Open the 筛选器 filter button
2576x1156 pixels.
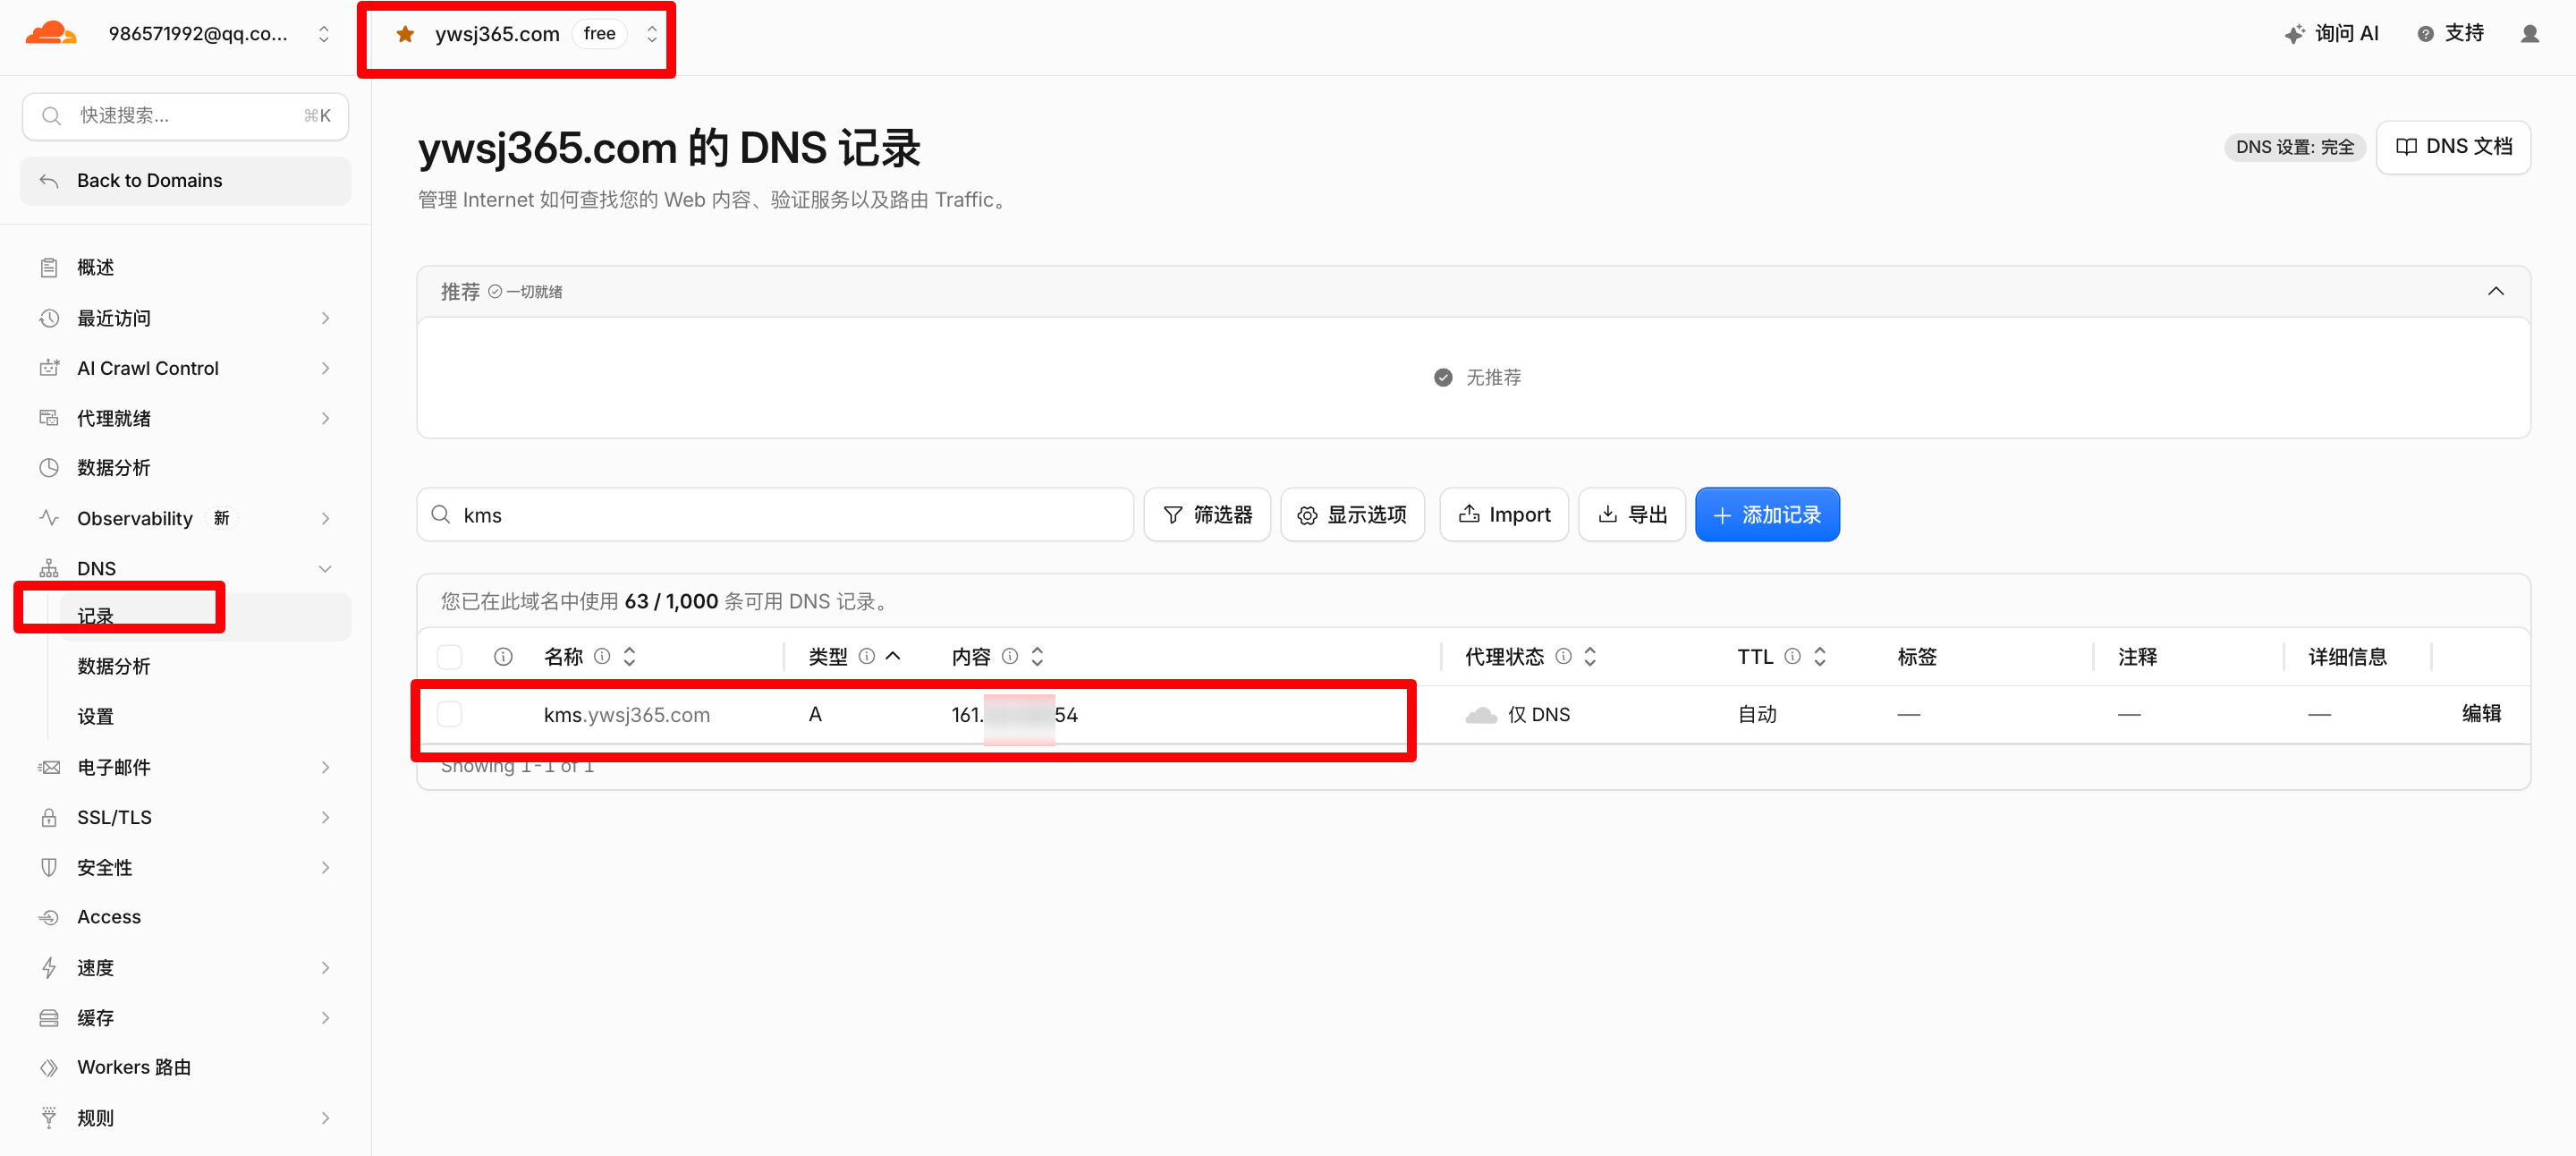[1207, 514]
